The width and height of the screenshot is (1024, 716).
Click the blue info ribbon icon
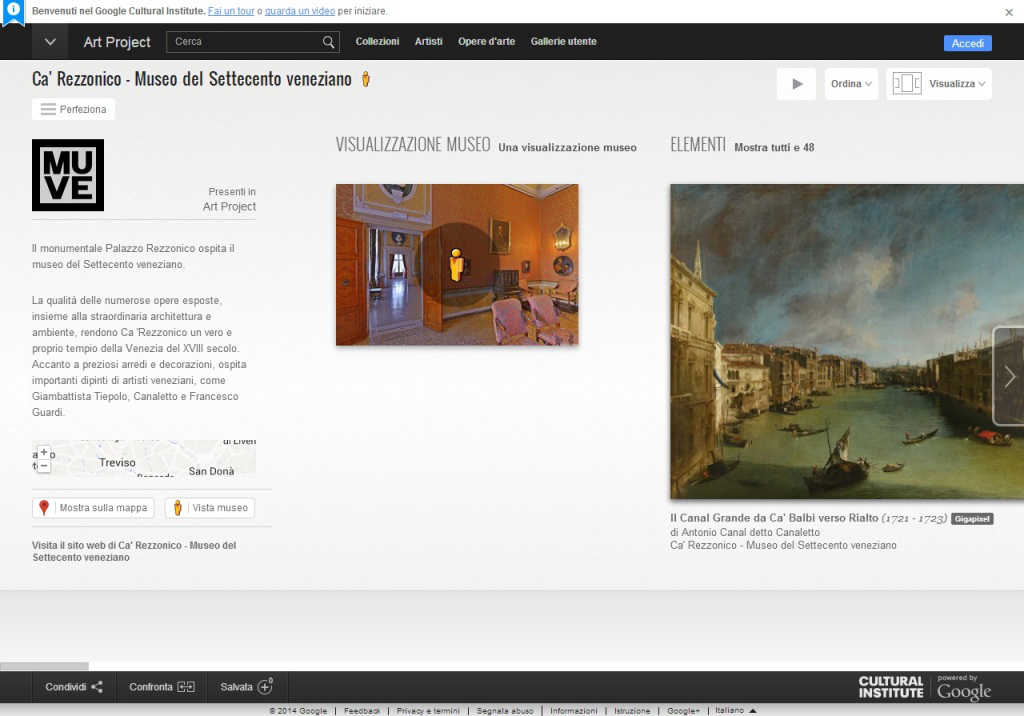12,12
